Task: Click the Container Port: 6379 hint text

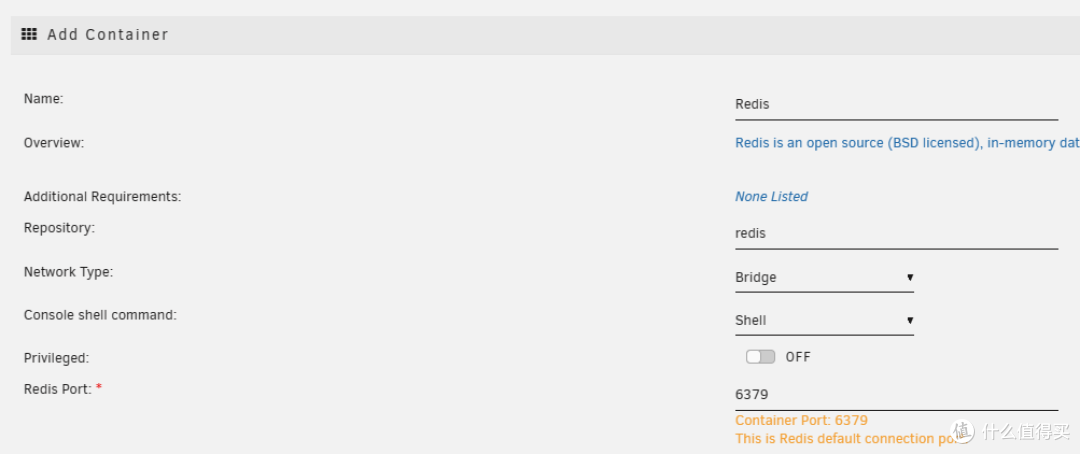Action: point(801,420)
